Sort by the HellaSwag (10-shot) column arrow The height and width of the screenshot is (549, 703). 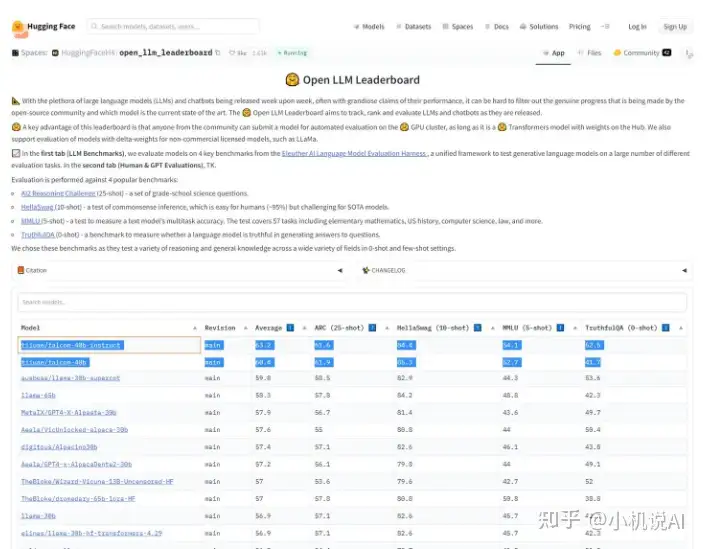(493, 328)
